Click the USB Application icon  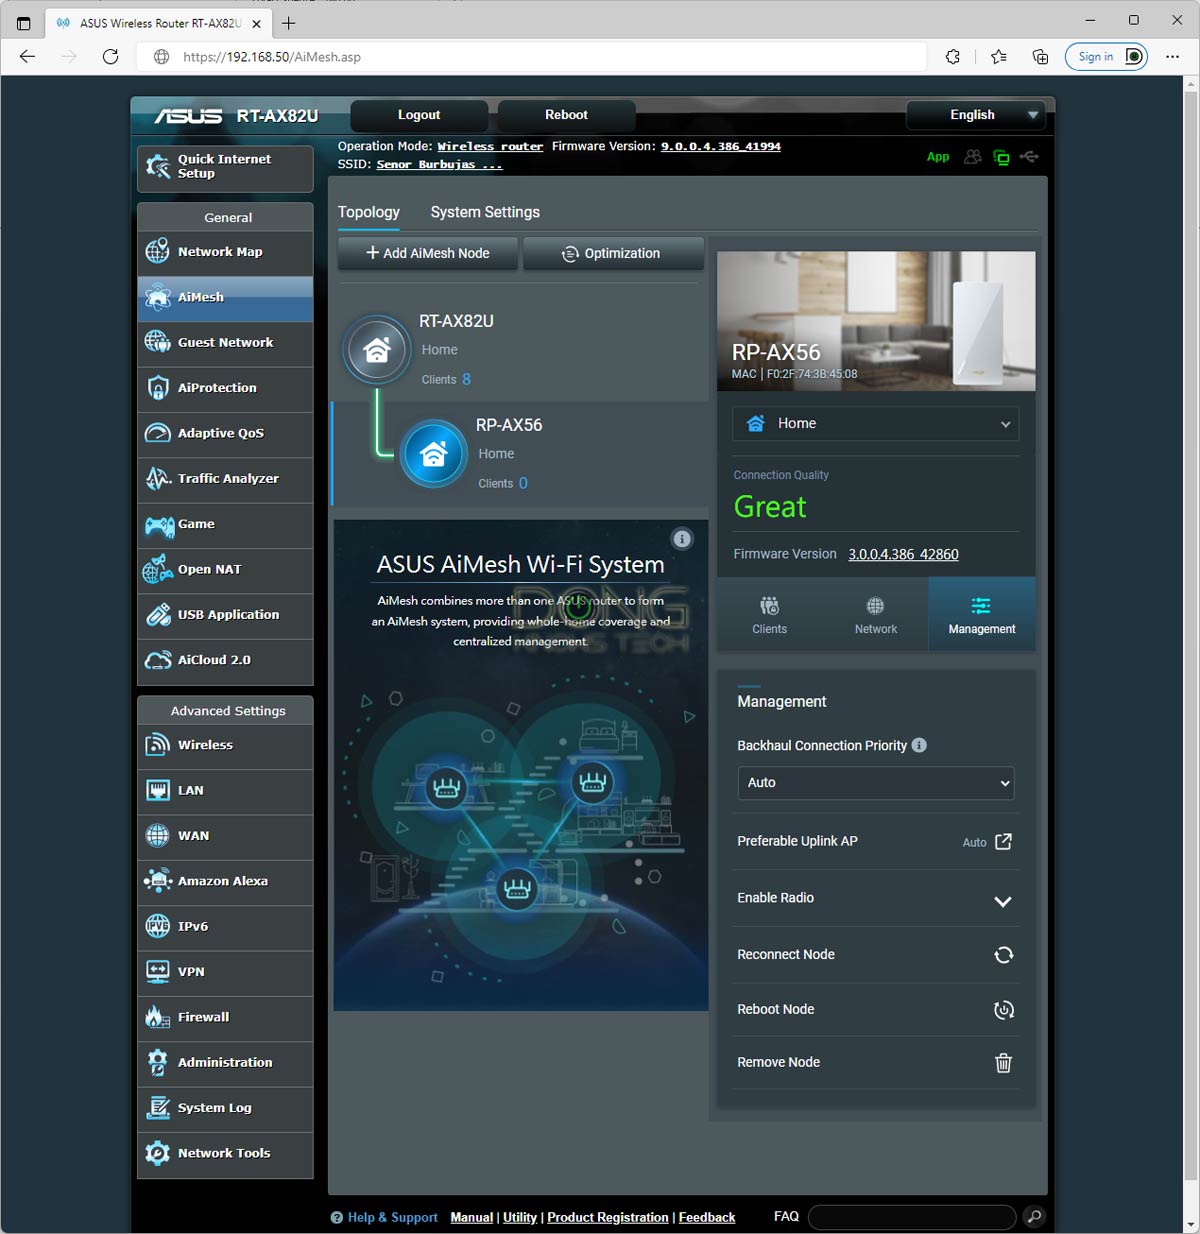(x=158, y=615)
